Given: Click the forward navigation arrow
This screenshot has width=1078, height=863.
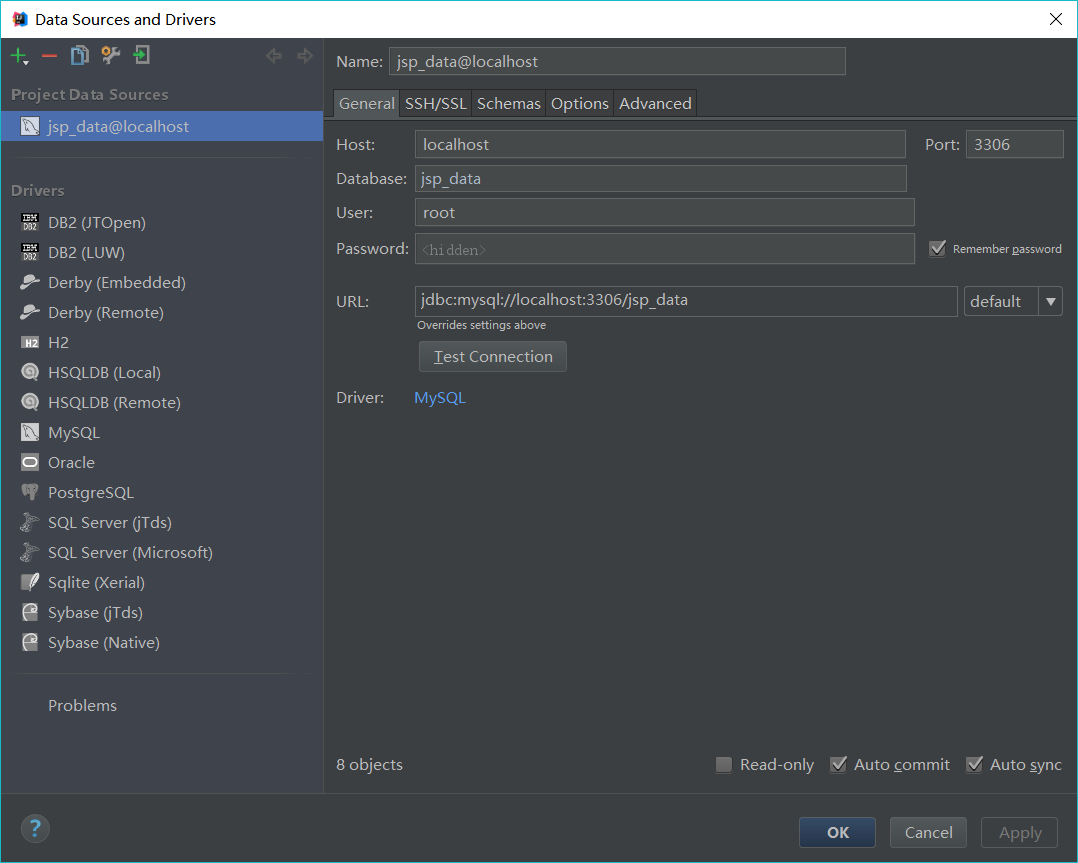Looking at the screenshot, I should pos(305,56).
